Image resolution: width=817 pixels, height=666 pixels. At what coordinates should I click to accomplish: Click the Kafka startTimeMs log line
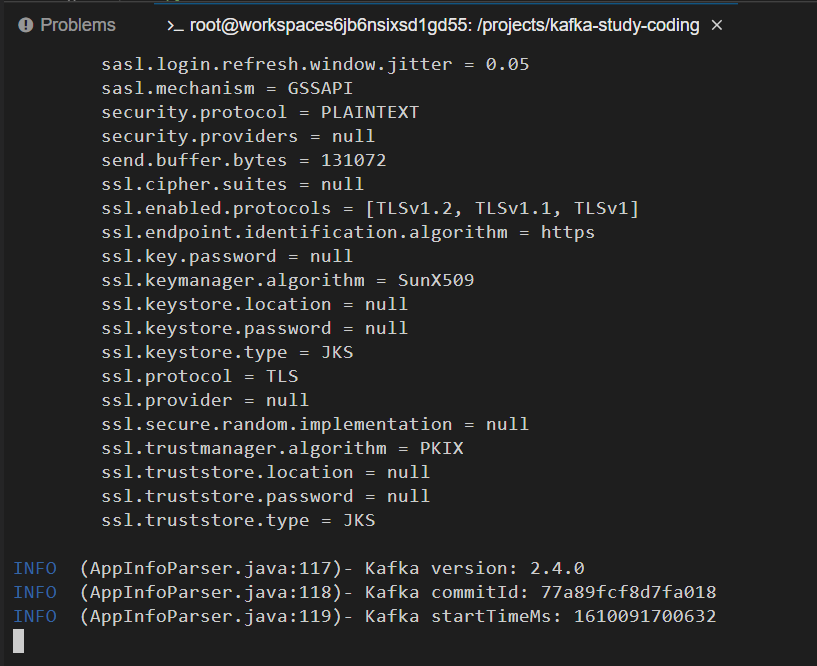(365, 616)
